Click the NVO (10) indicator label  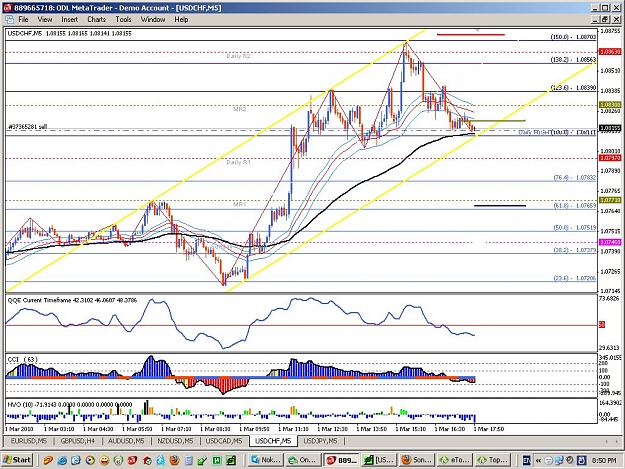(70, 404)
